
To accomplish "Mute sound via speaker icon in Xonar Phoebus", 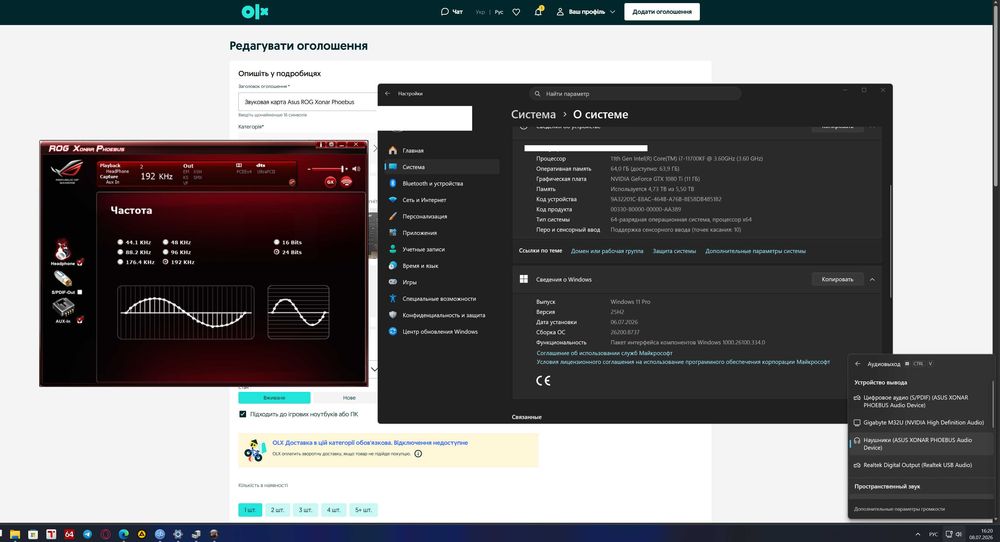I will click(356, 169).
